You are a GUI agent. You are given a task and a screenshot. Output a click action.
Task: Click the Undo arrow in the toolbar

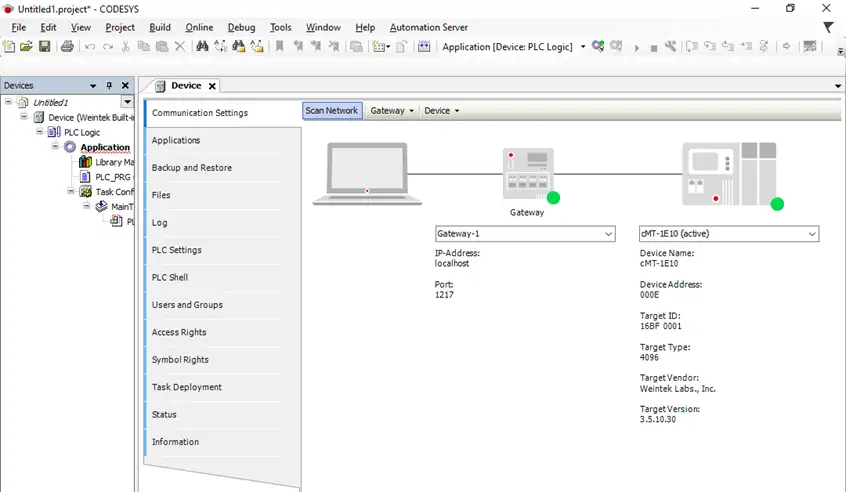[x=90, y=47]
